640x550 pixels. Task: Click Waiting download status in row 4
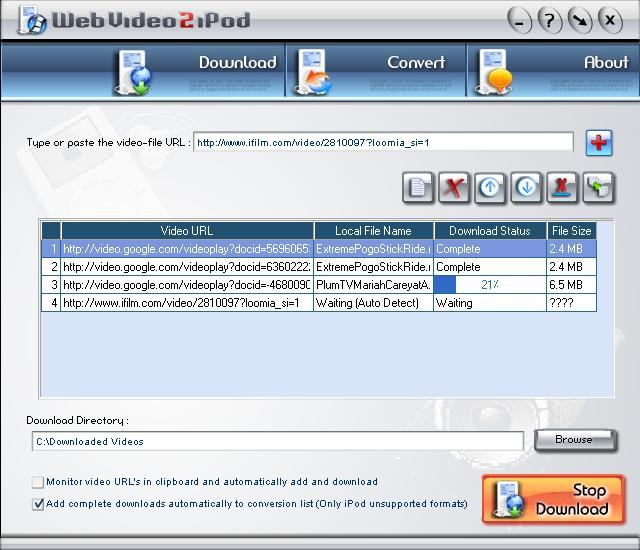[x=490, y=303]
